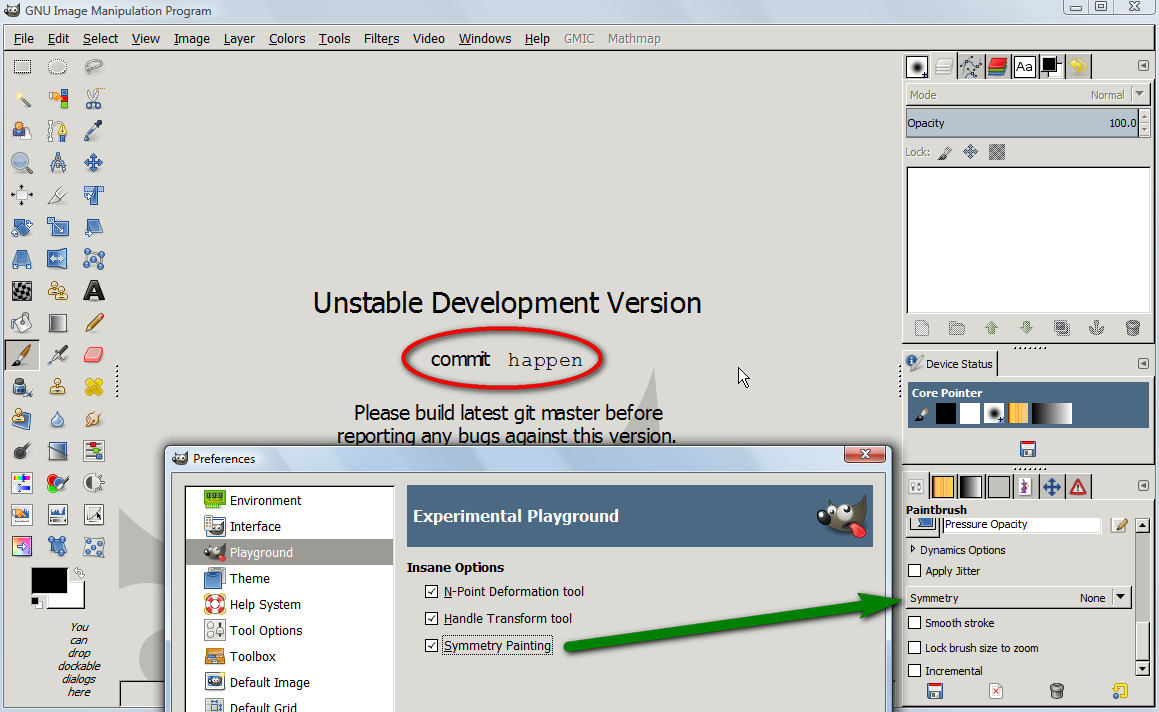Expand the Dynamics Options section

pyautogui.click(x=913, y=549)
